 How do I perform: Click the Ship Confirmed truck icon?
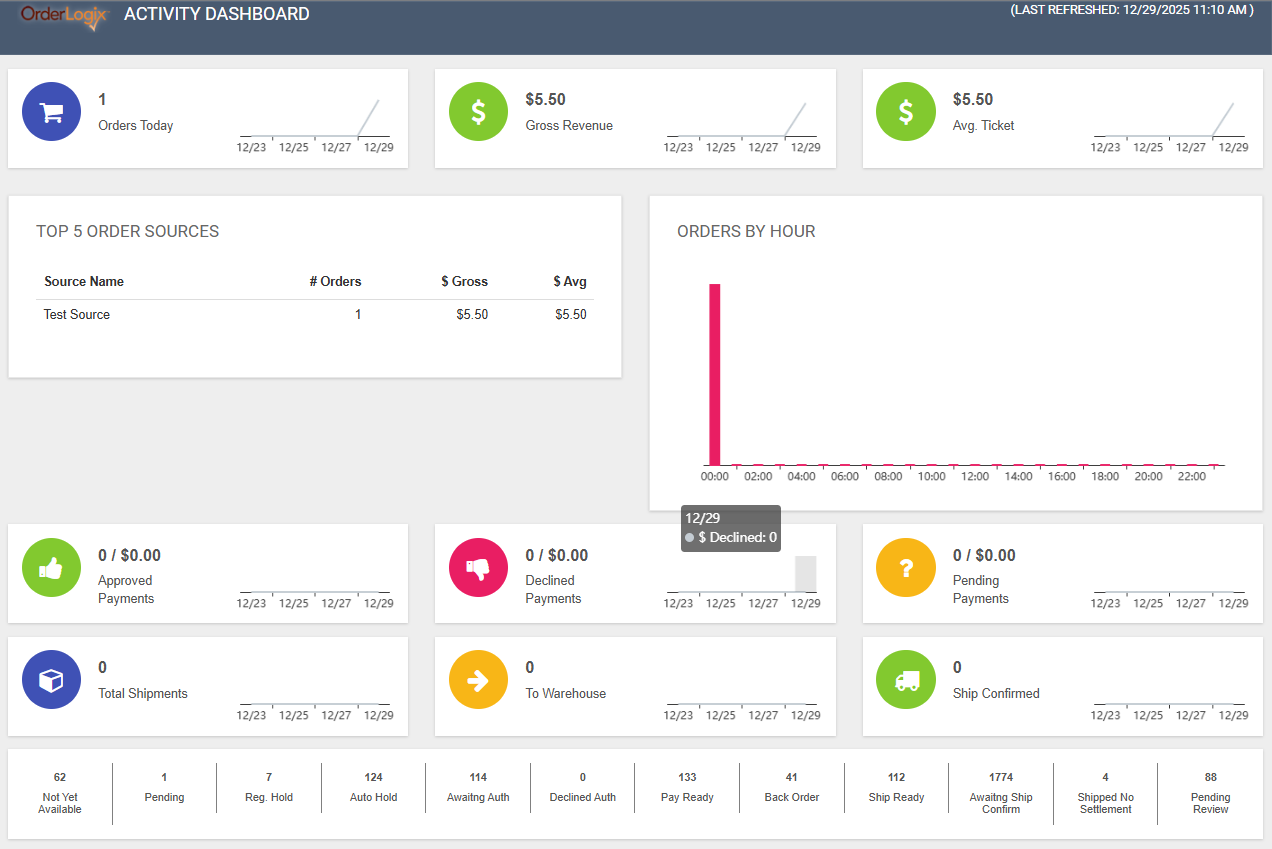905,680
